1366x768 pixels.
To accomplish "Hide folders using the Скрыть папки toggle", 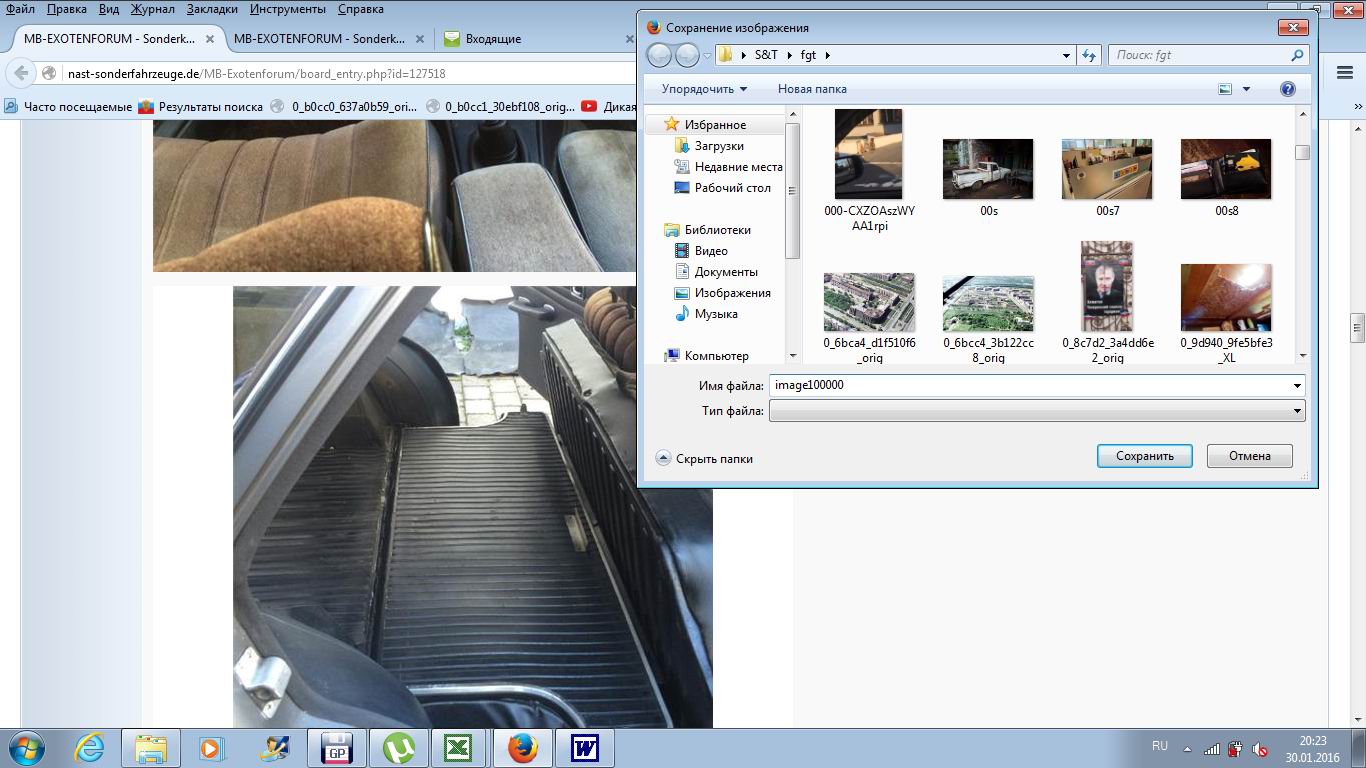I will click(705, 458).
